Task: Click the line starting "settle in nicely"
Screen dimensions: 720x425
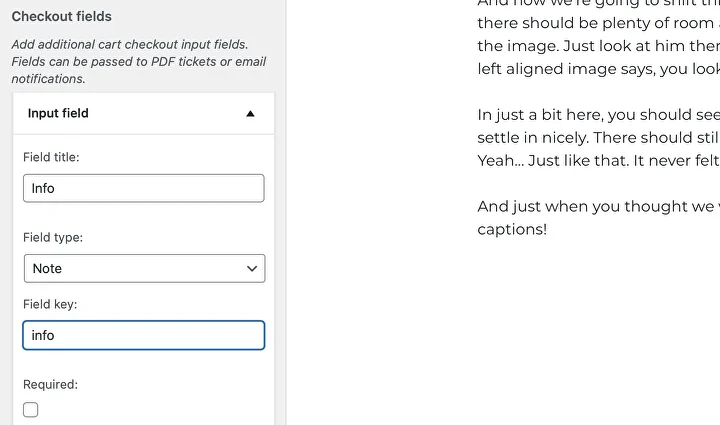Action: pos(598,137)
